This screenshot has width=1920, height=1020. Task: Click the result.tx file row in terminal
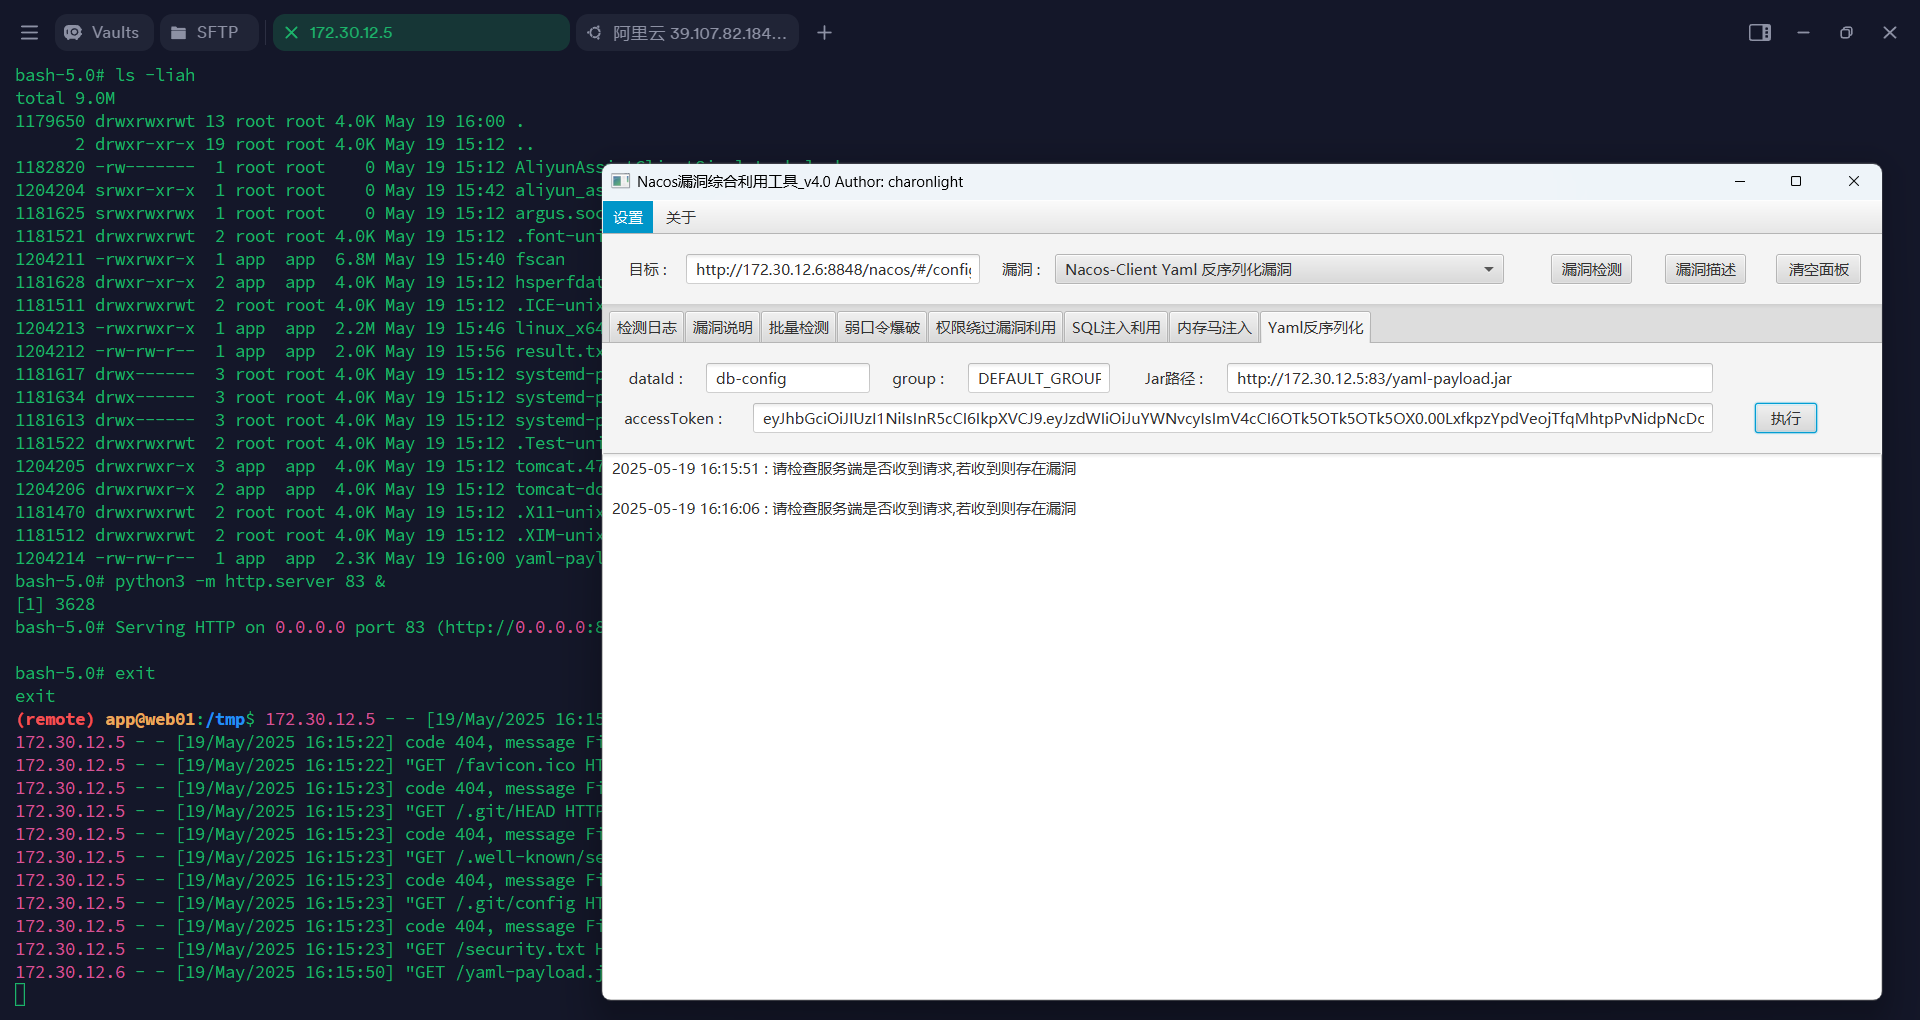point(308,351)
